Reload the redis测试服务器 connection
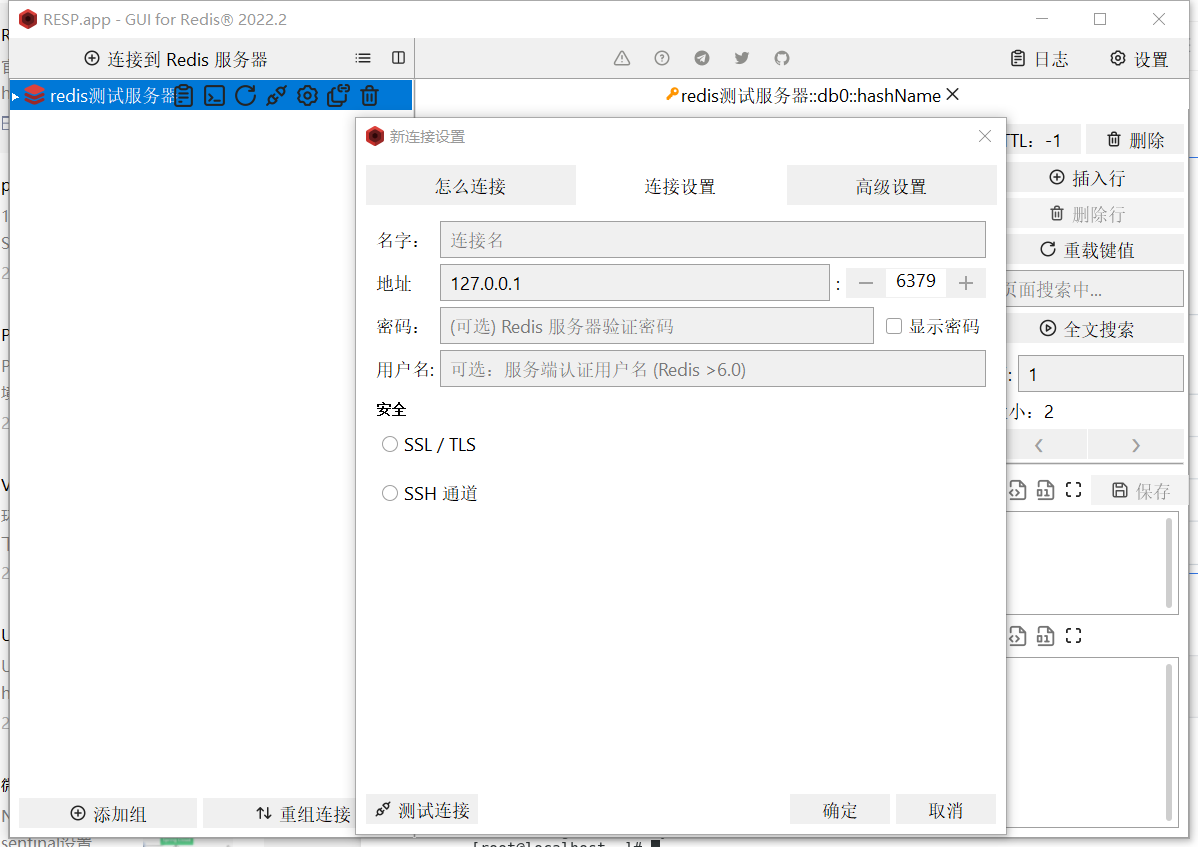This screenshot has height=847, width=1198. (x=245, y=96)
